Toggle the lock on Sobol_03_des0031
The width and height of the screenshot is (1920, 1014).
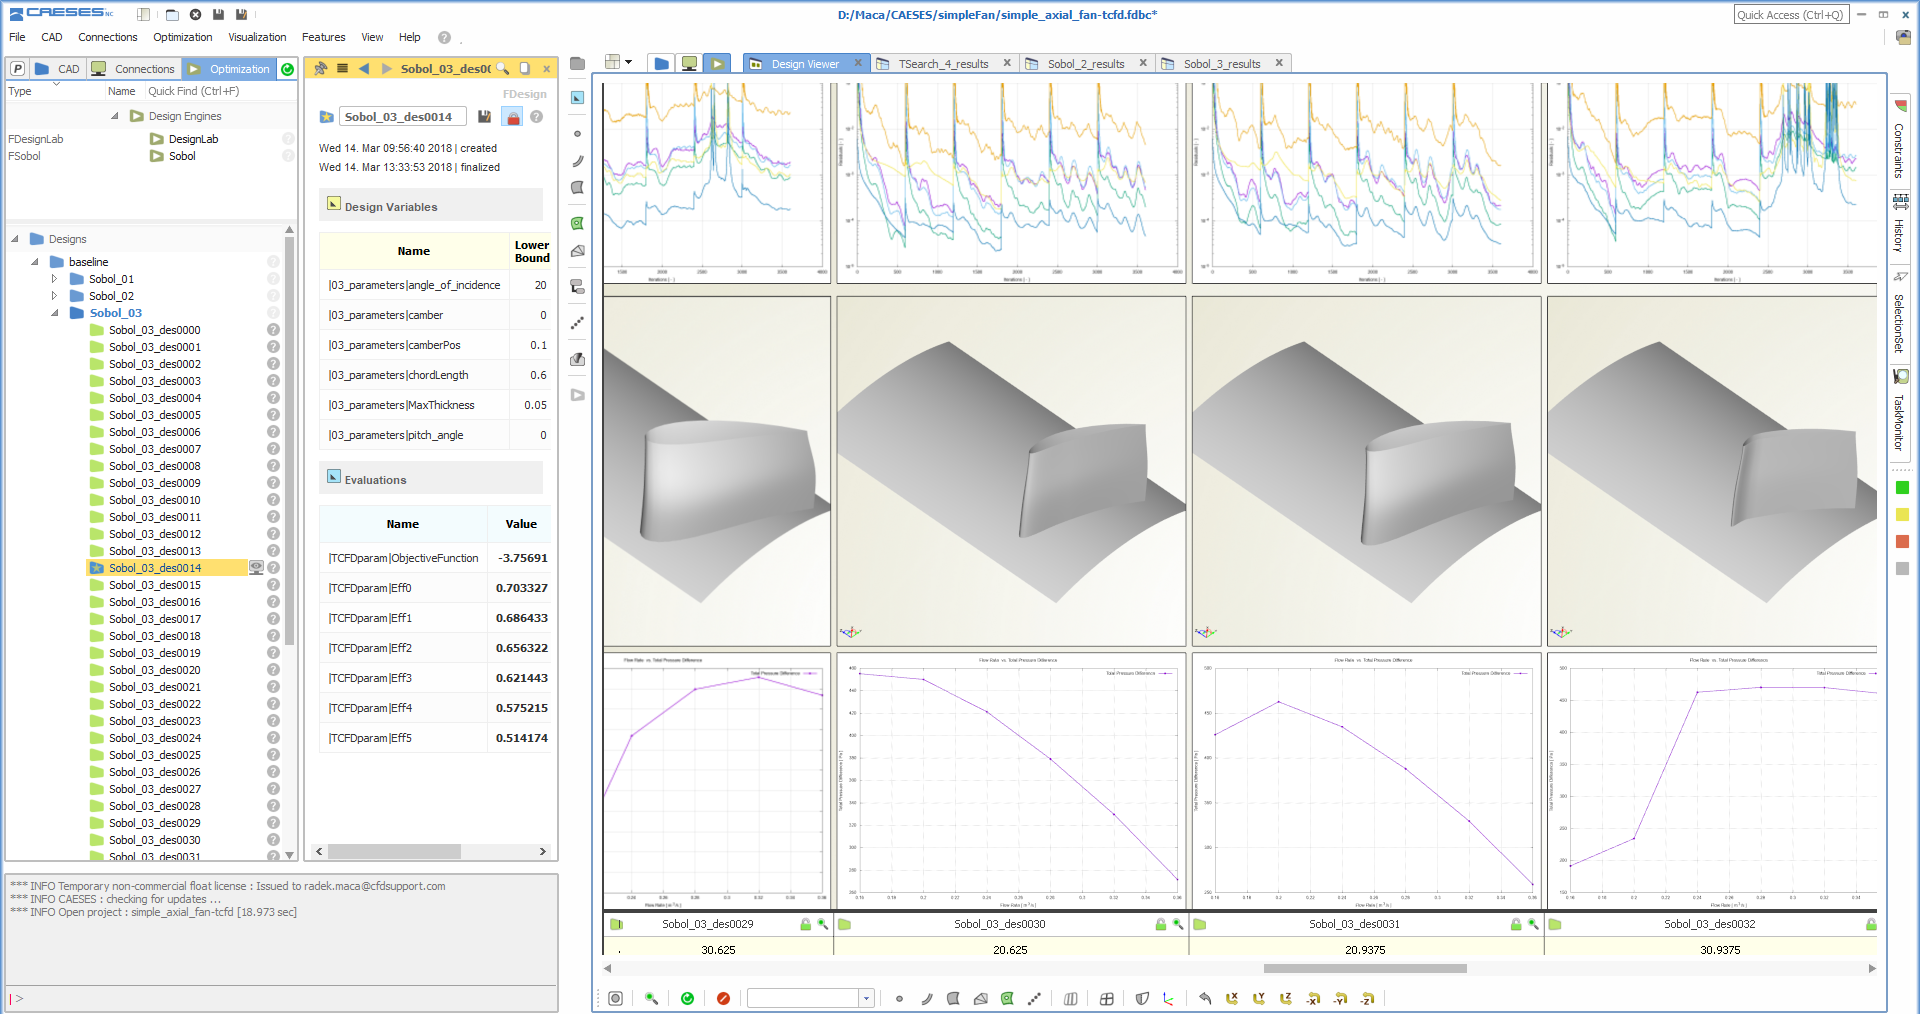click(1516, 924)
